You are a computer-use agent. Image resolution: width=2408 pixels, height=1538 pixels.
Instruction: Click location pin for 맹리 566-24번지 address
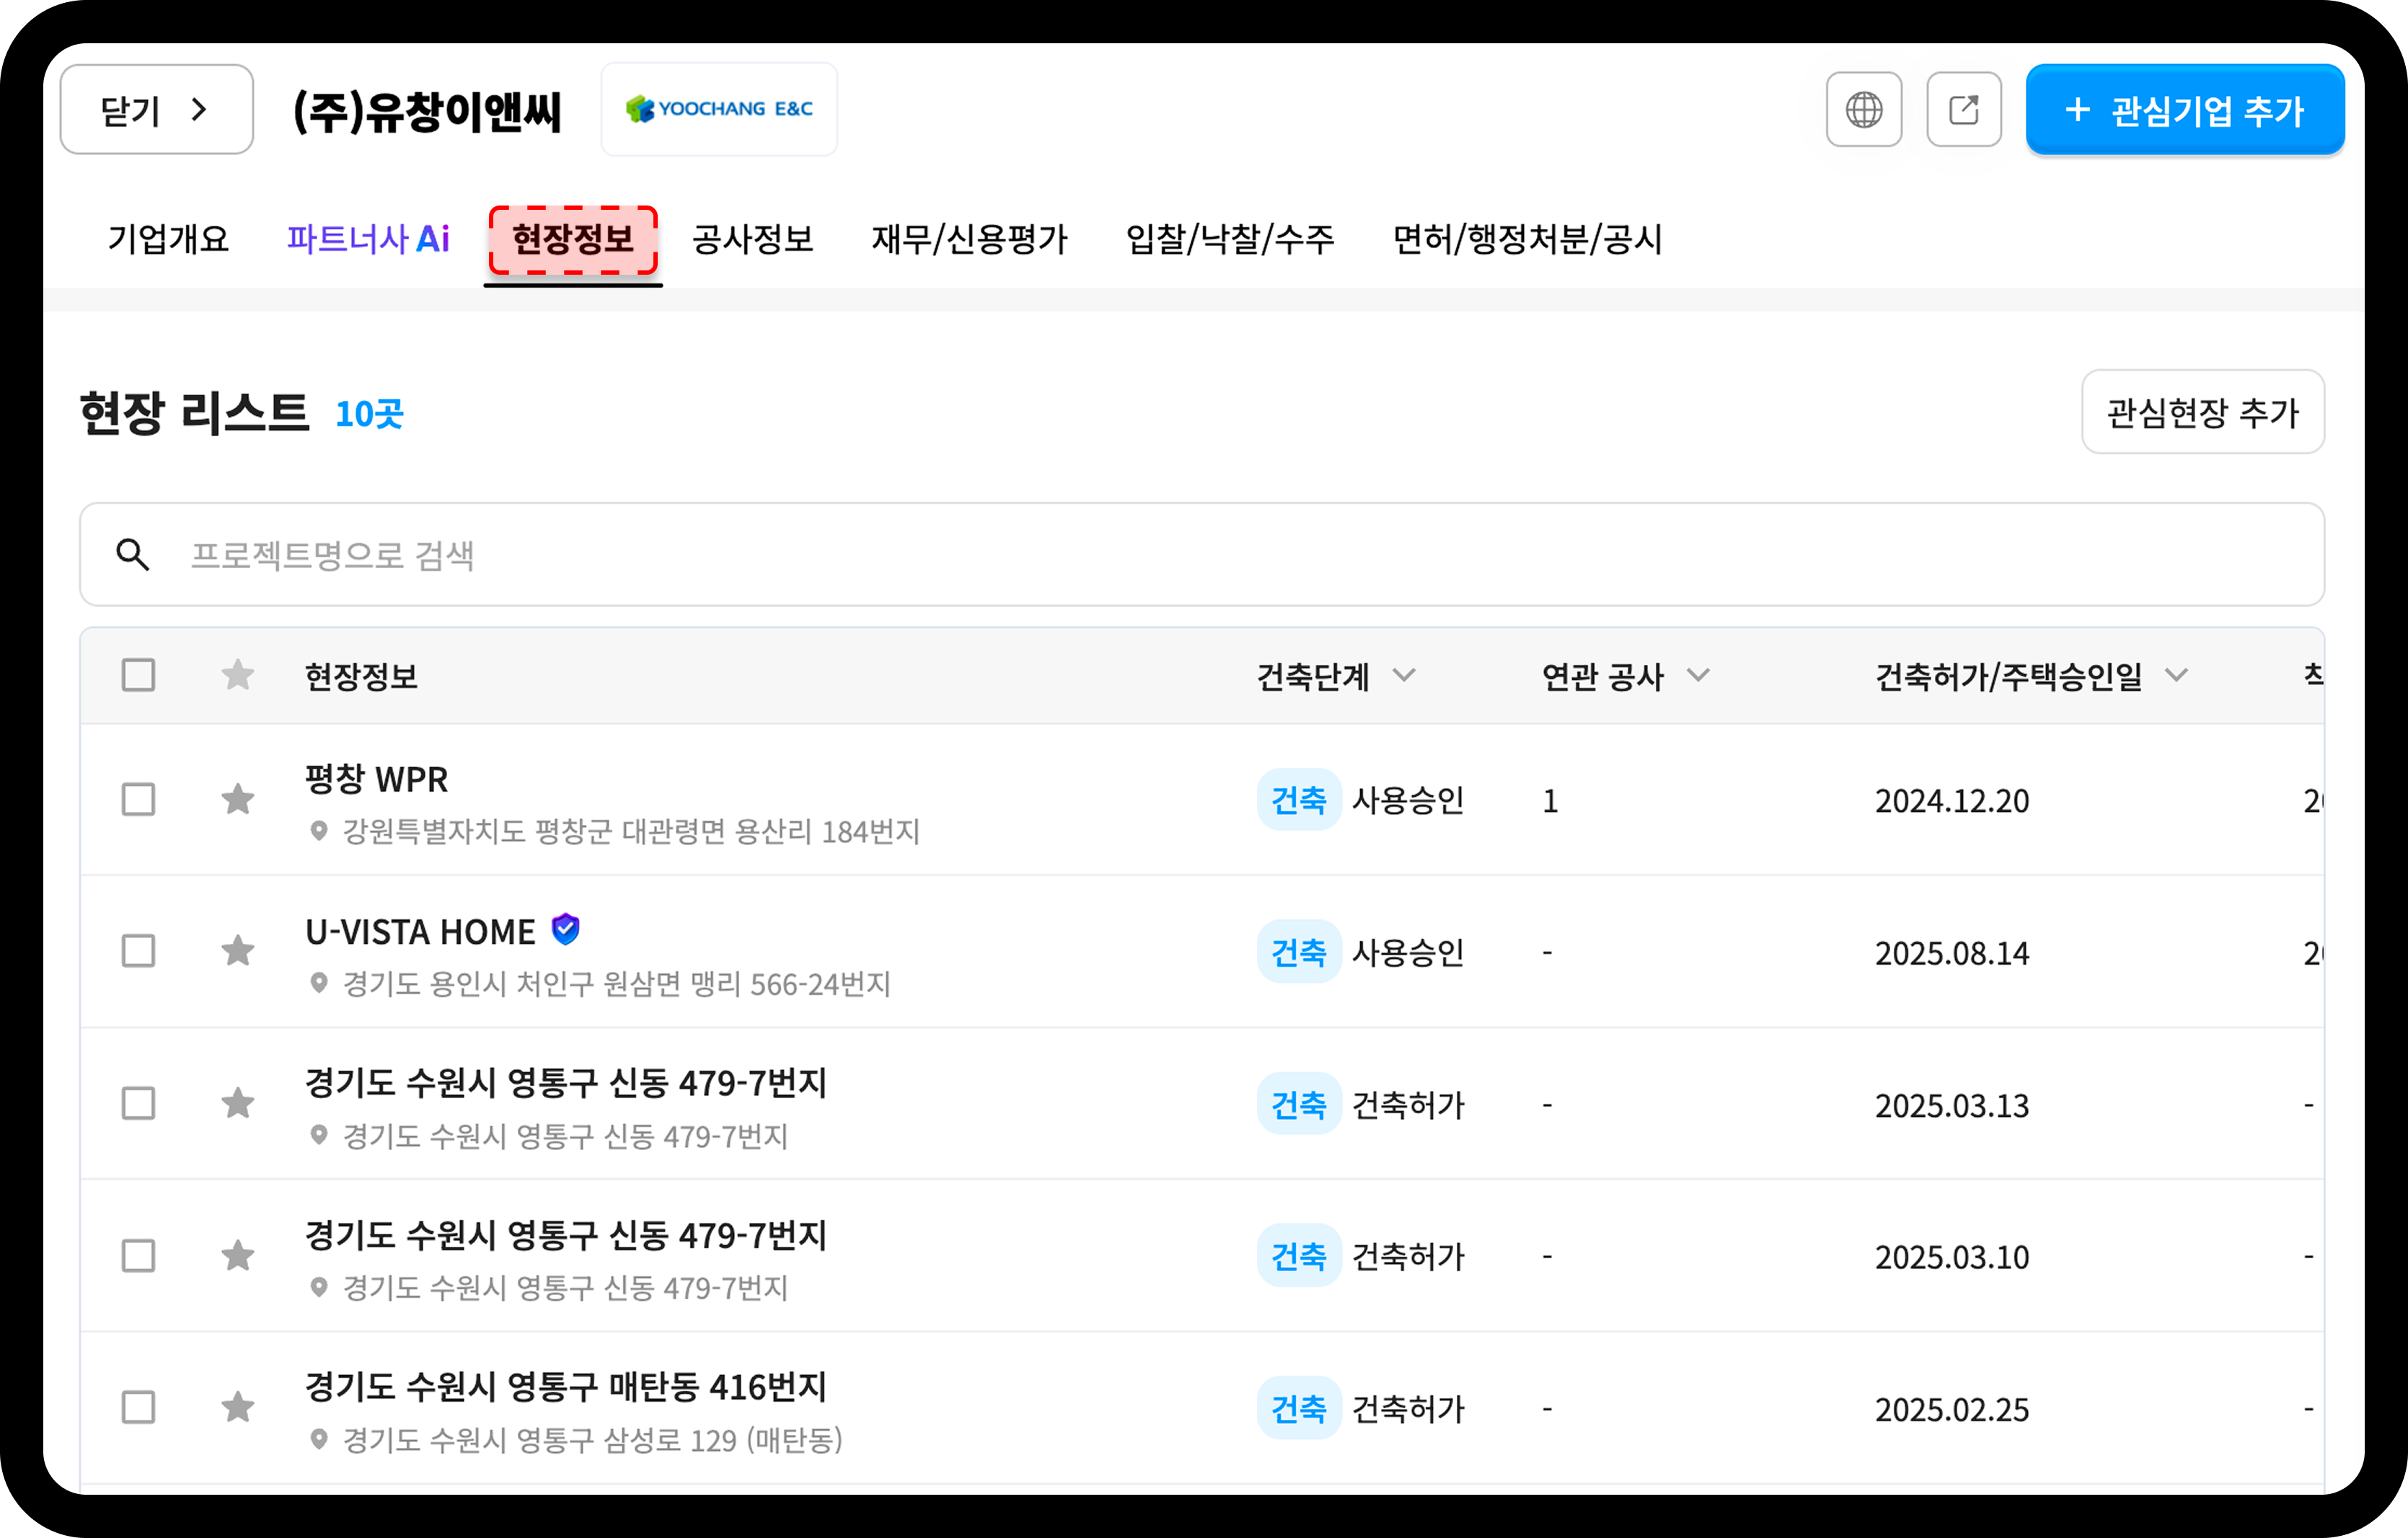319,983
